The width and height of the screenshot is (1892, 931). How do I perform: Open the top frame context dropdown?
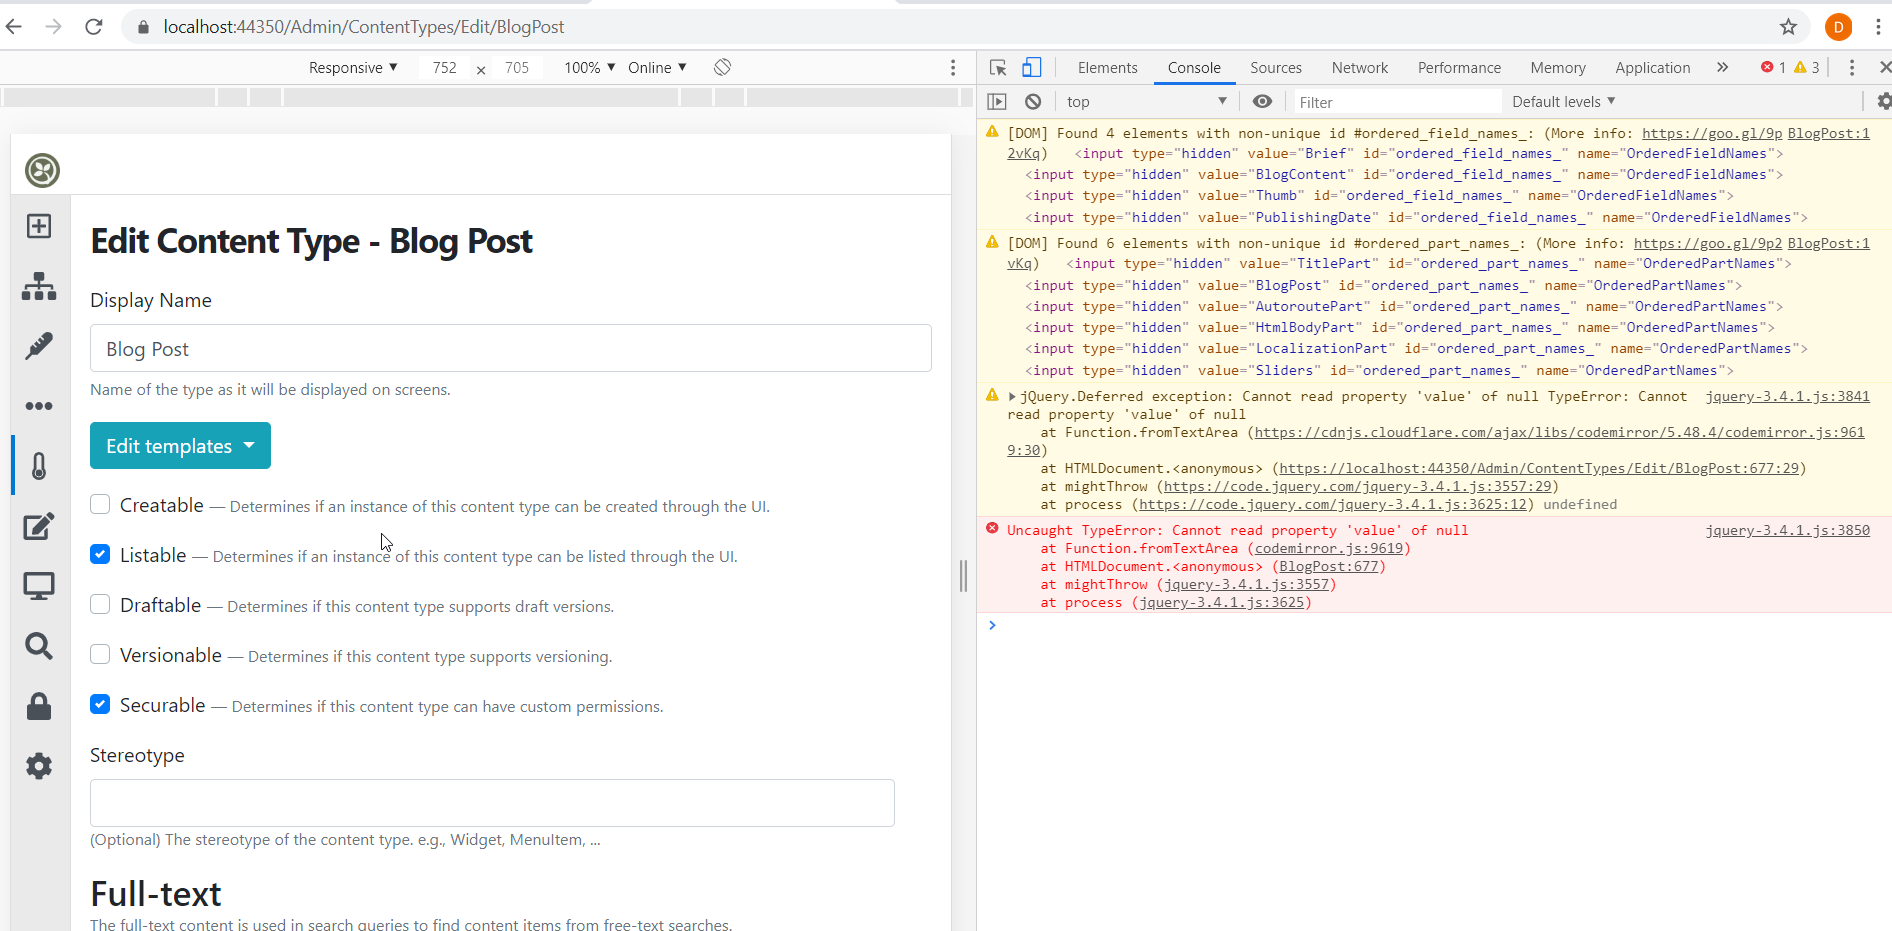coord(1147,101)
